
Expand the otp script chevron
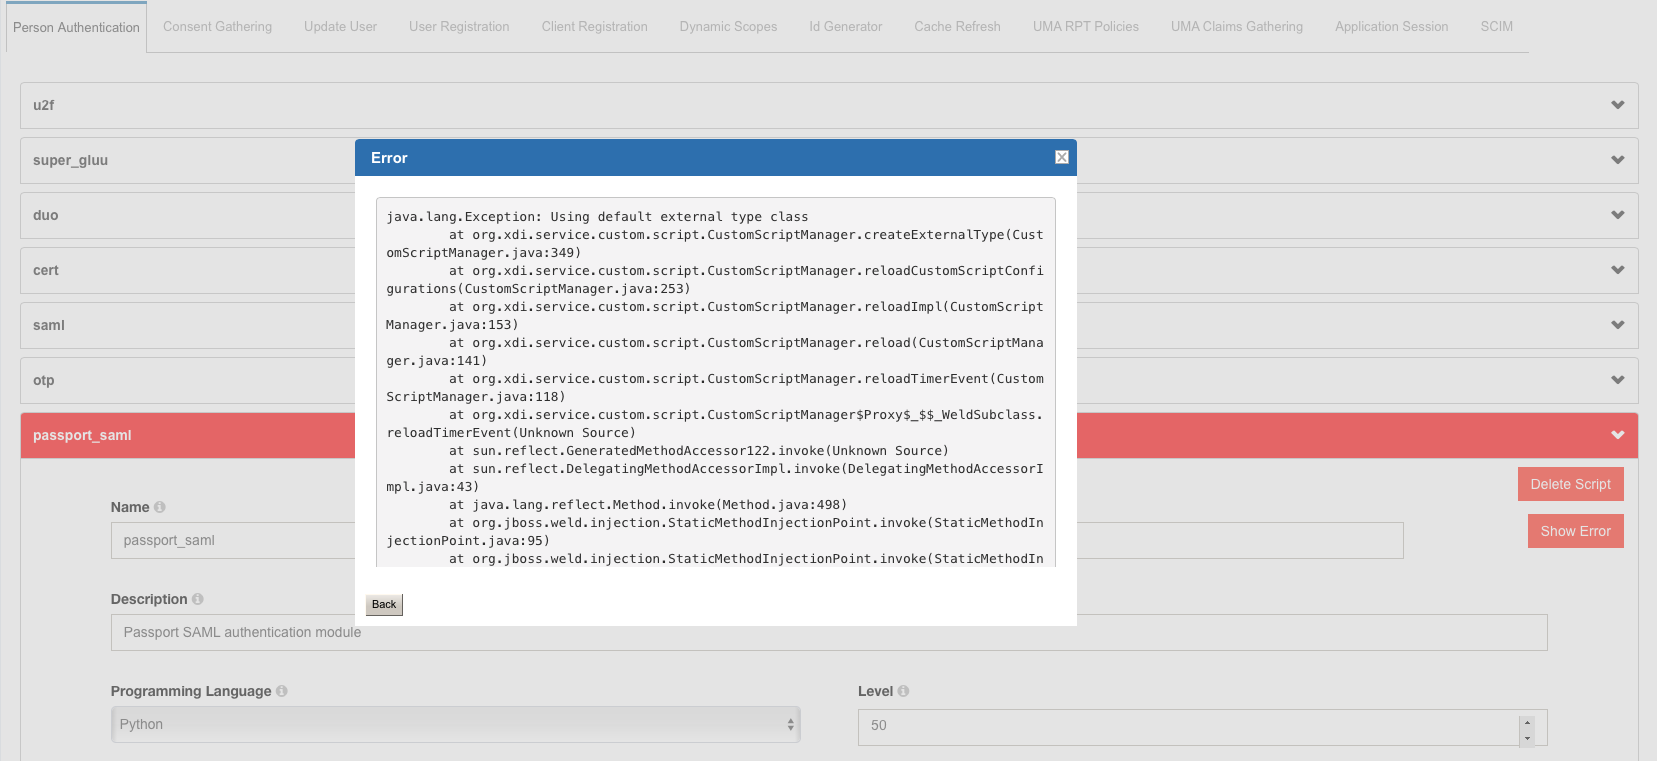point(1617,380)
